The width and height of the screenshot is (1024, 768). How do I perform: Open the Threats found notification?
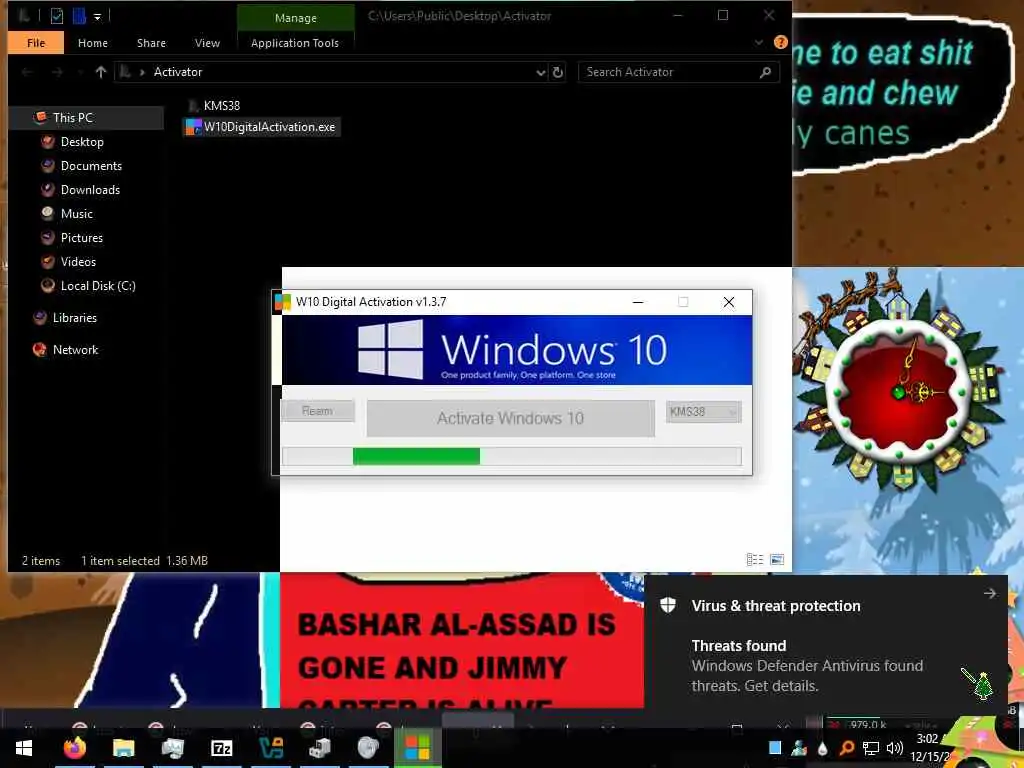click(x=825, y=641)
